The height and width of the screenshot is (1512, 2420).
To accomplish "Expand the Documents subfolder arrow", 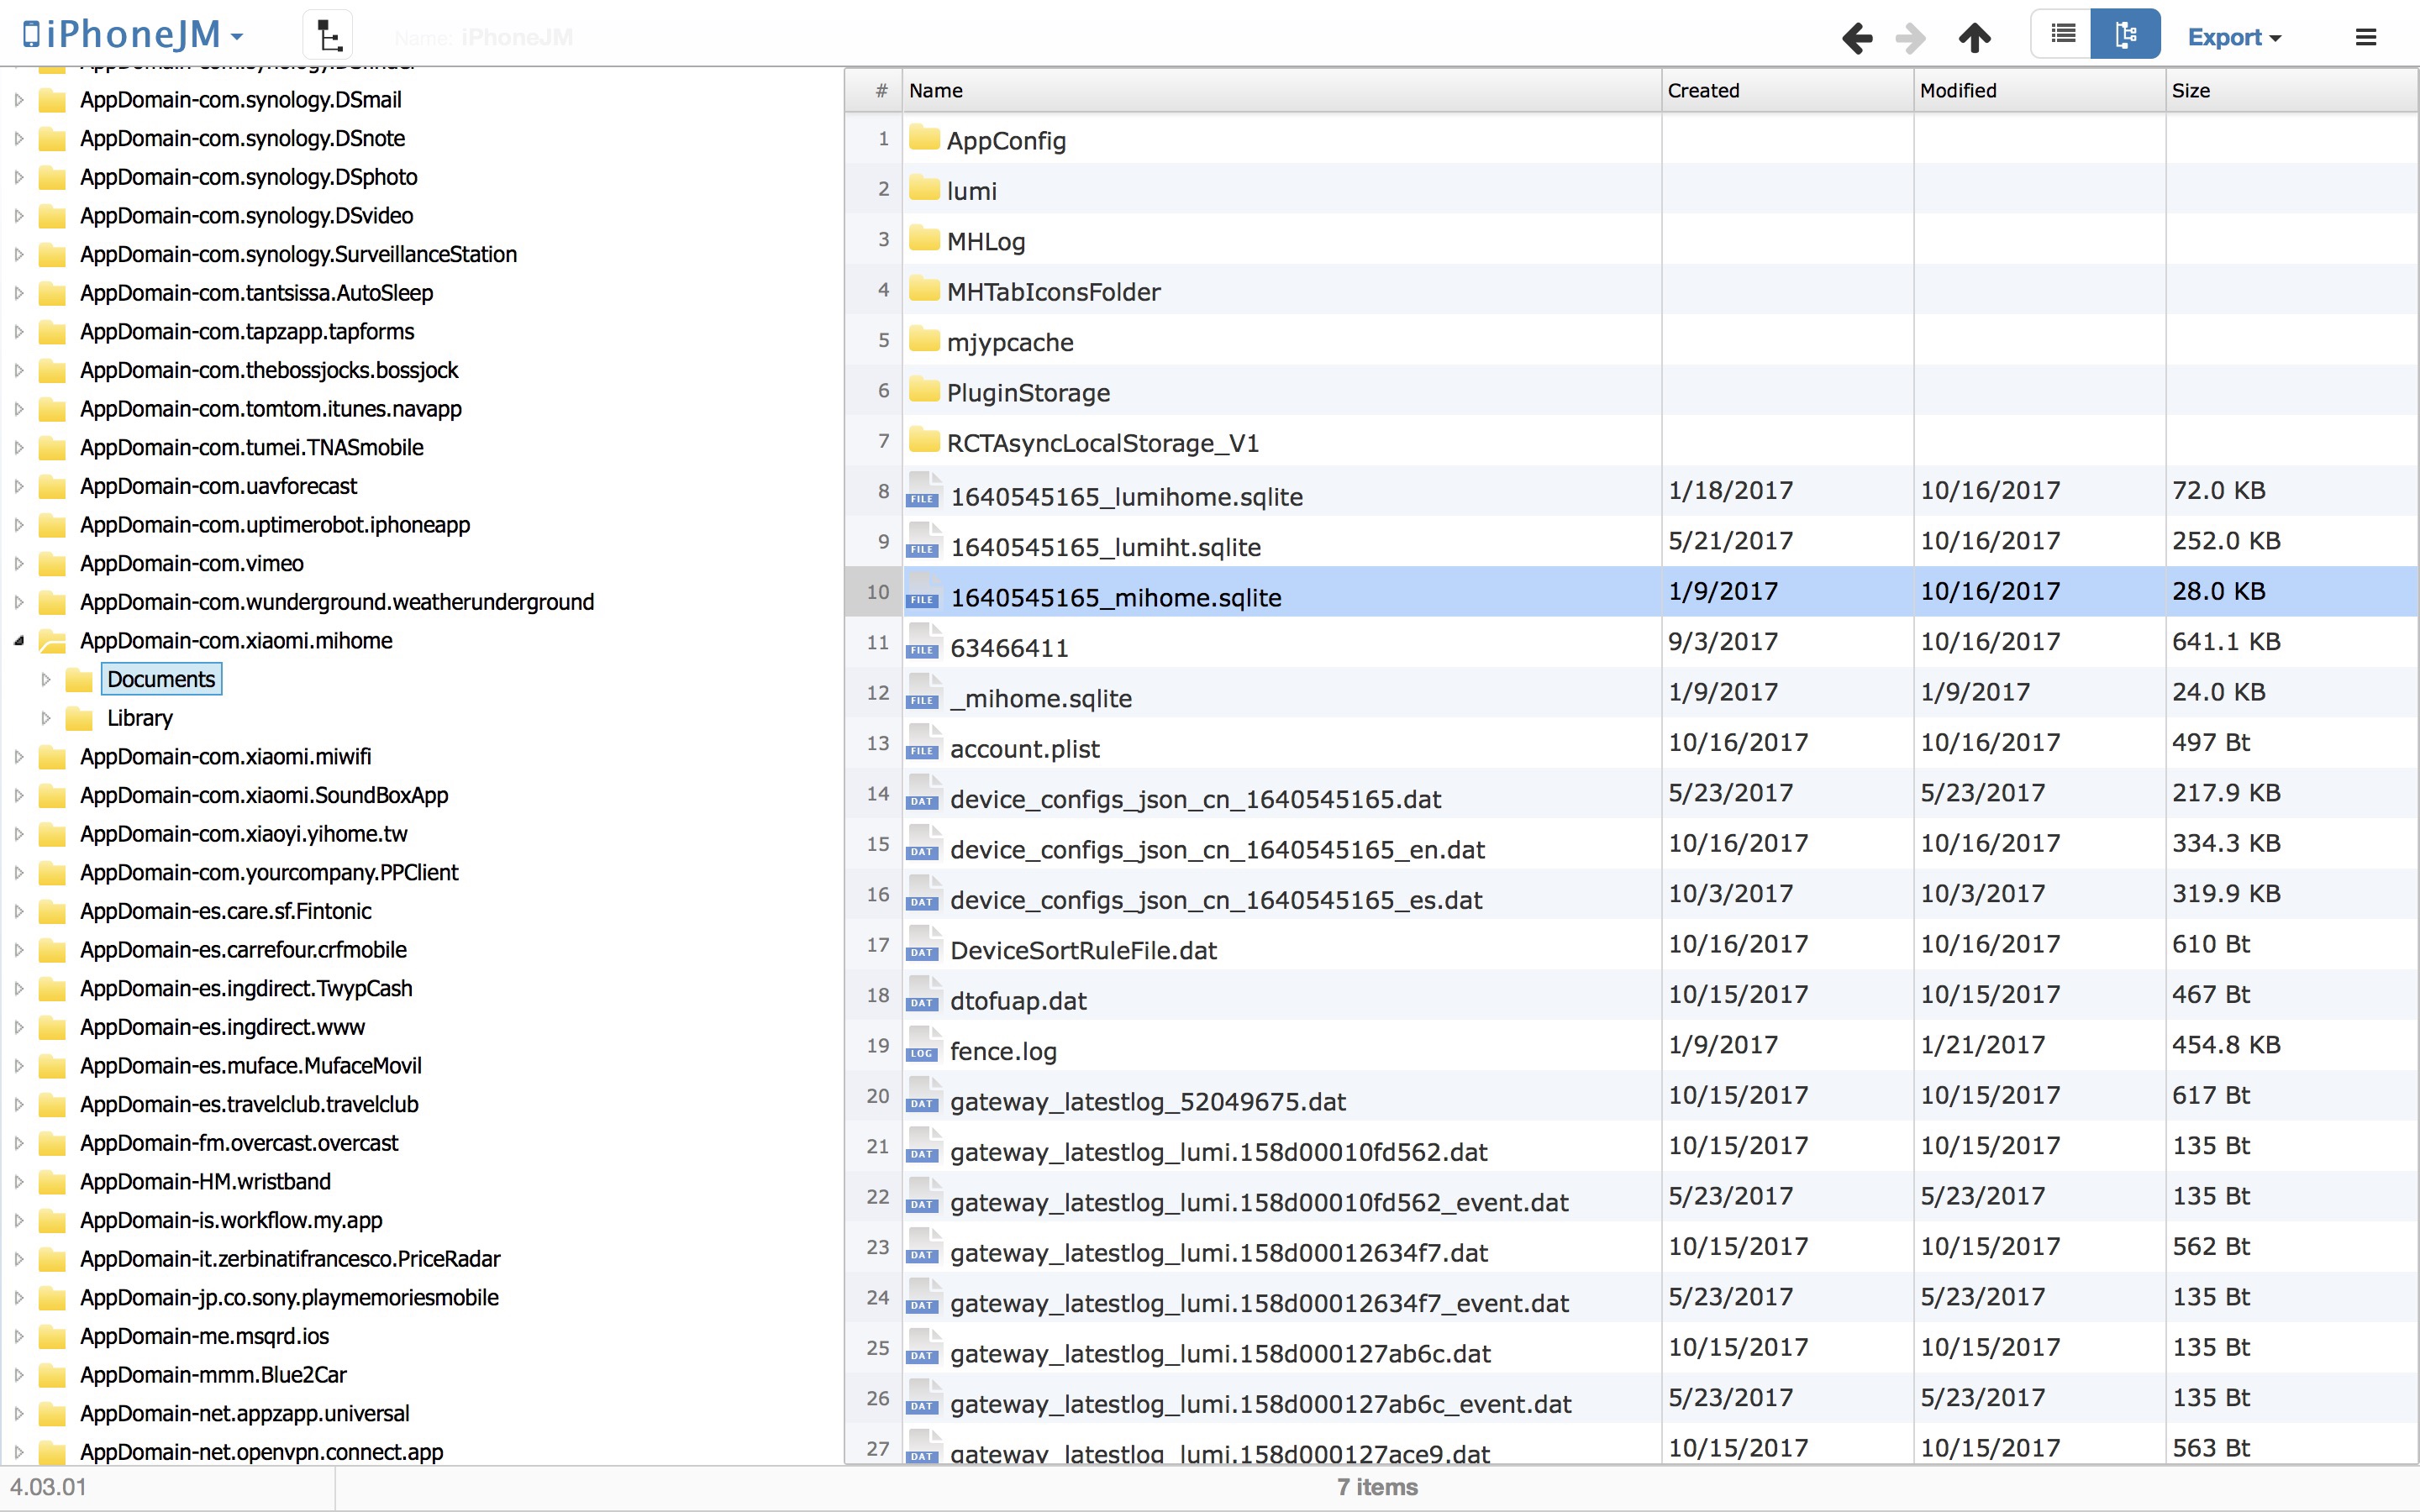I will pos(45,679).
